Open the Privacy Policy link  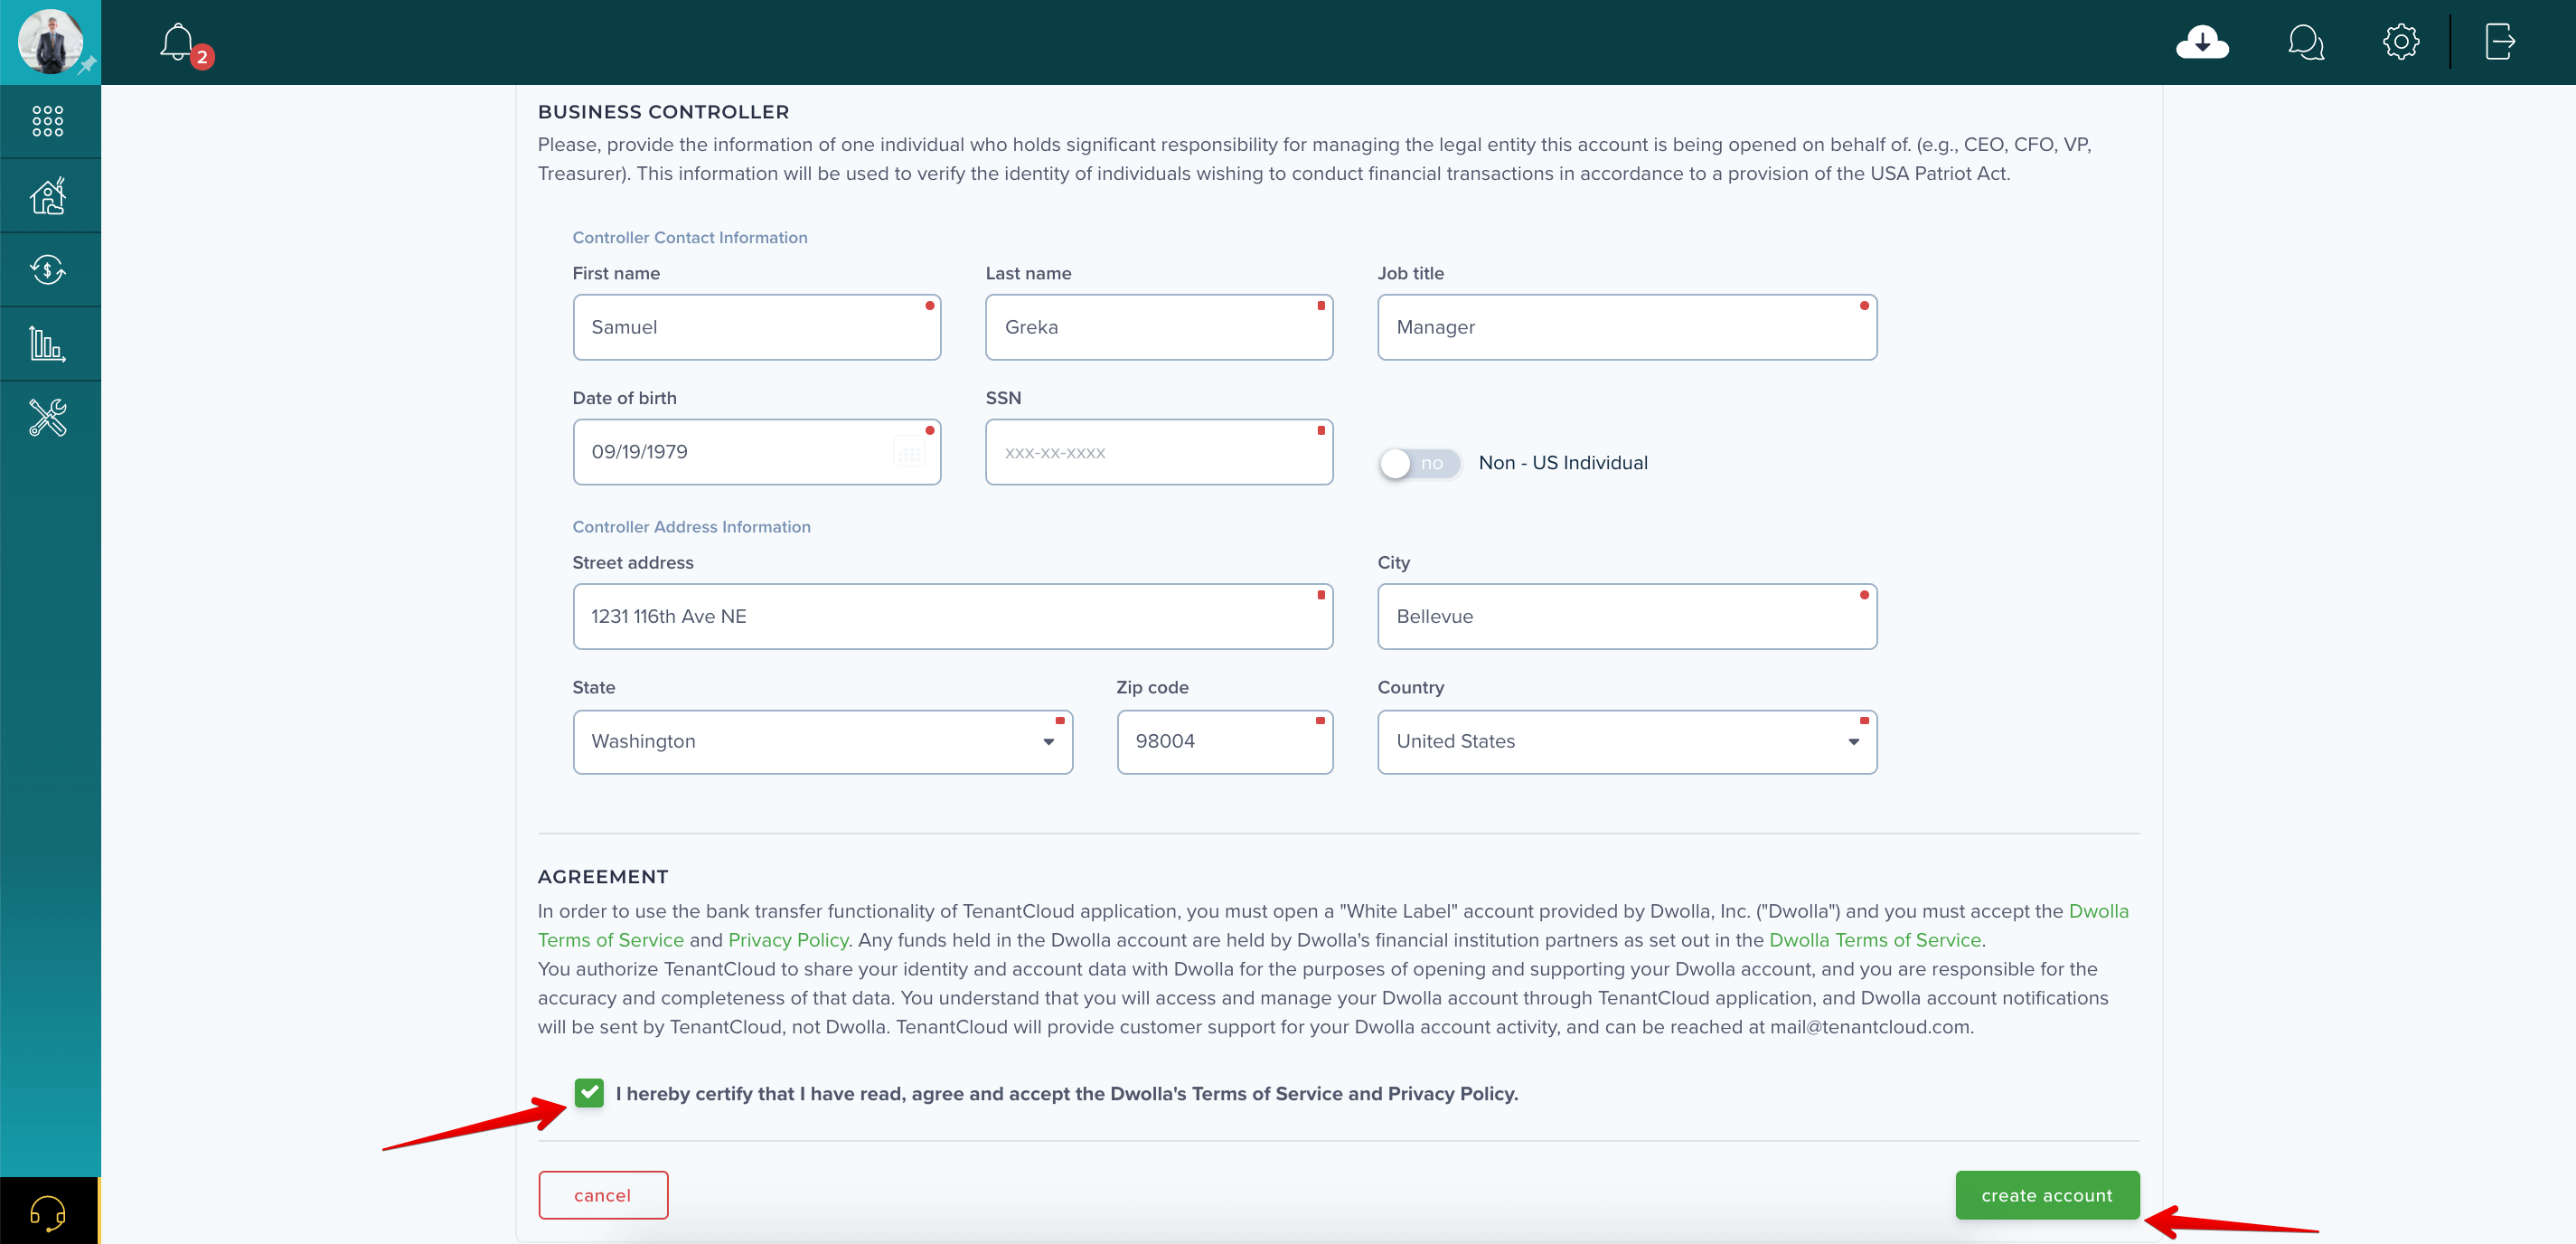[788, 940]
